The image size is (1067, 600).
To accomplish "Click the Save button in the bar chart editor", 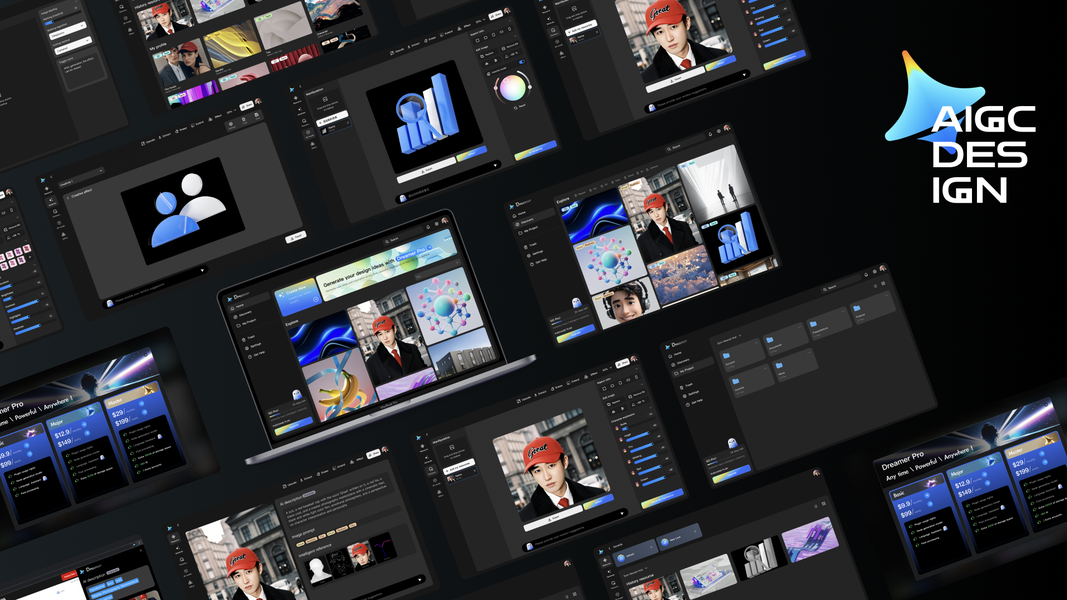I will click(x=495, y=15).
